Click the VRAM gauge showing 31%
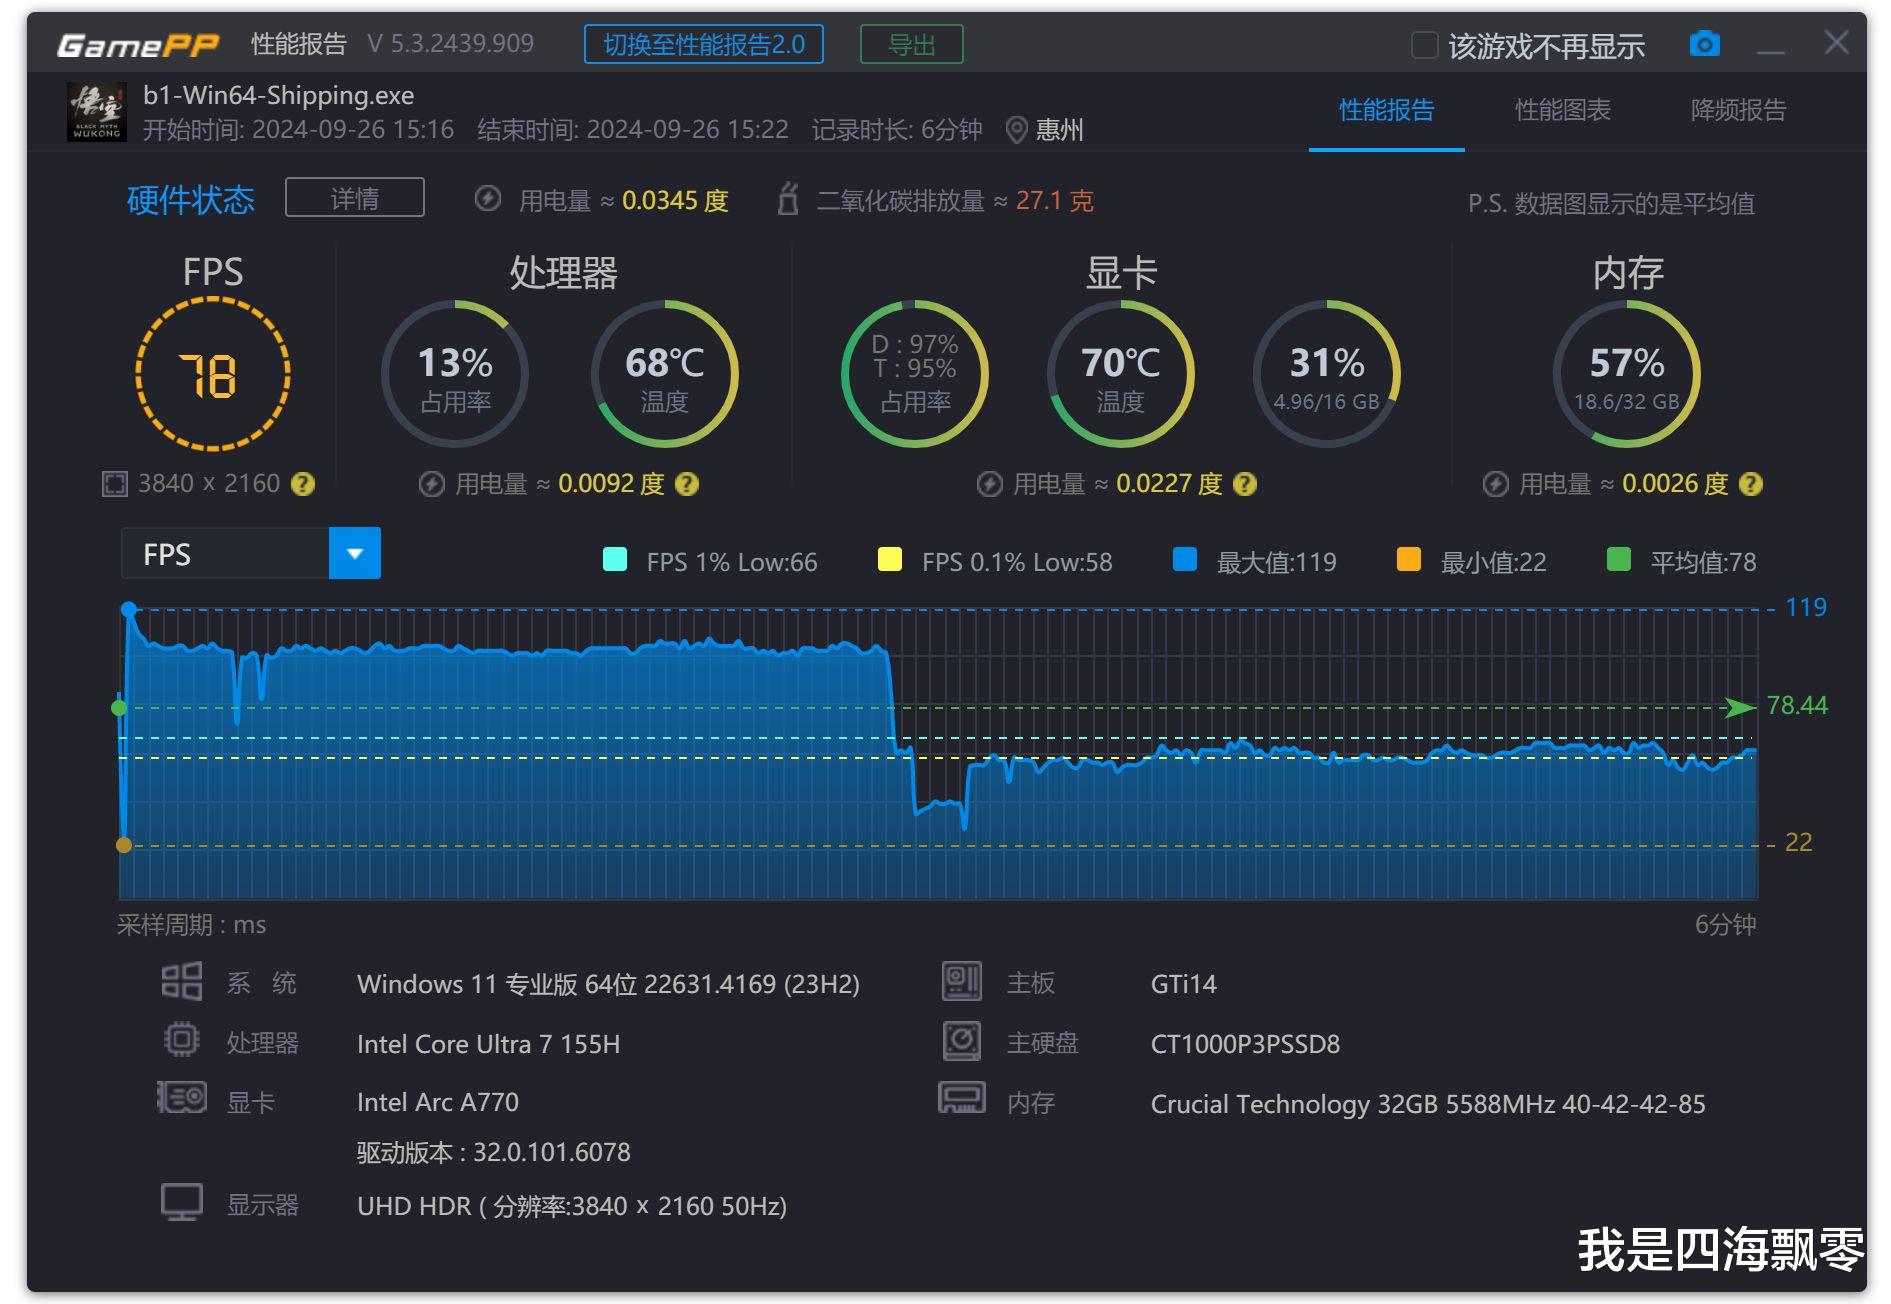Screen dimensions: 1891x1304 point(1327,374)
